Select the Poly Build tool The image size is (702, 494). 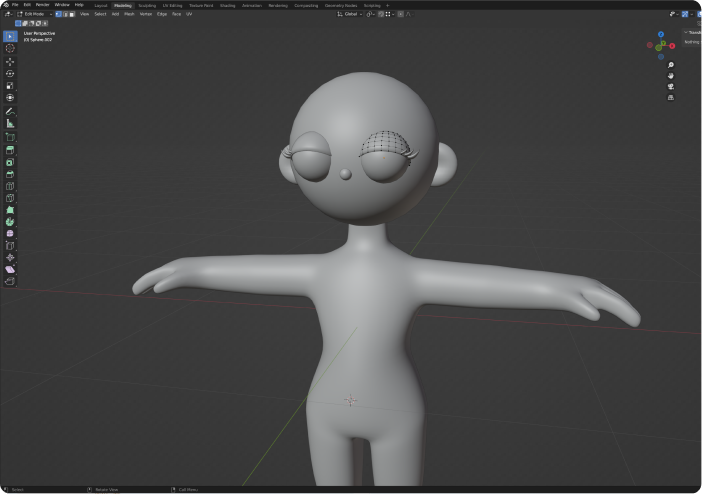[10, 210]
